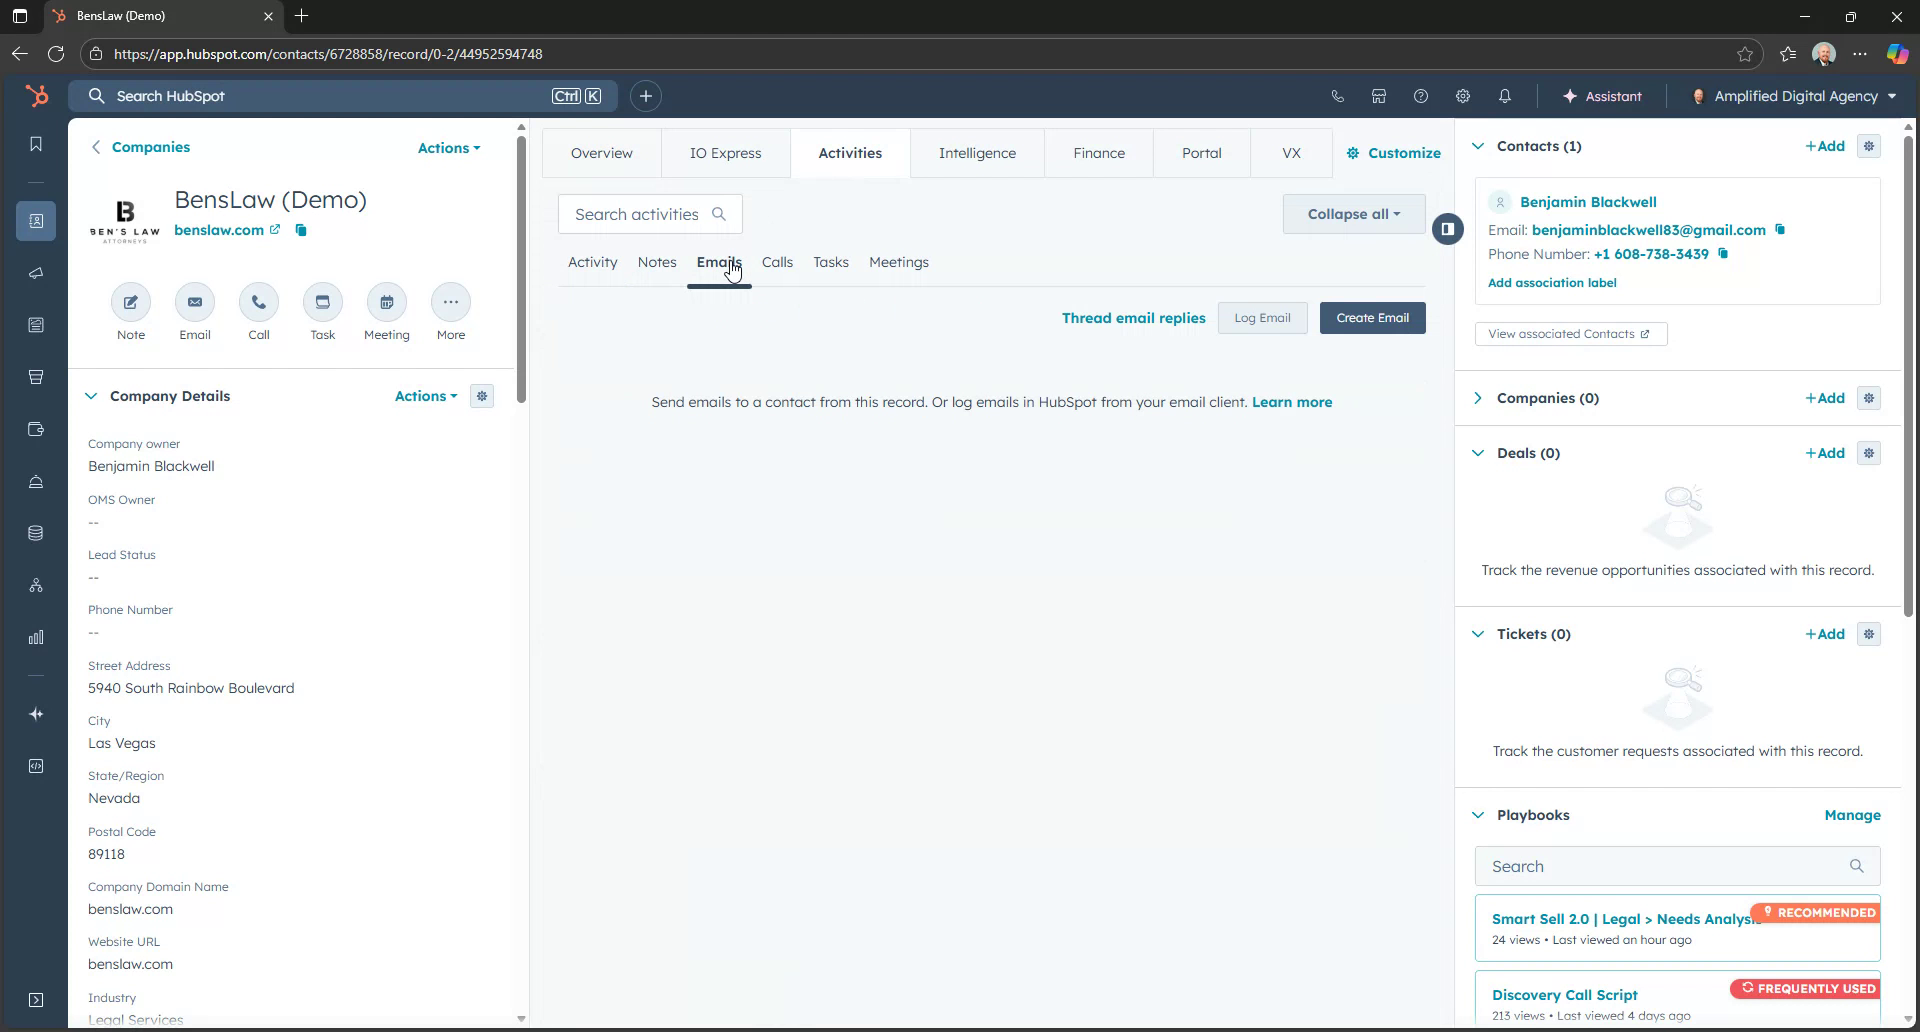Expand the Companies (0) section
The height and width of the screenshot is (1032, 1920).
point(1478,397)
